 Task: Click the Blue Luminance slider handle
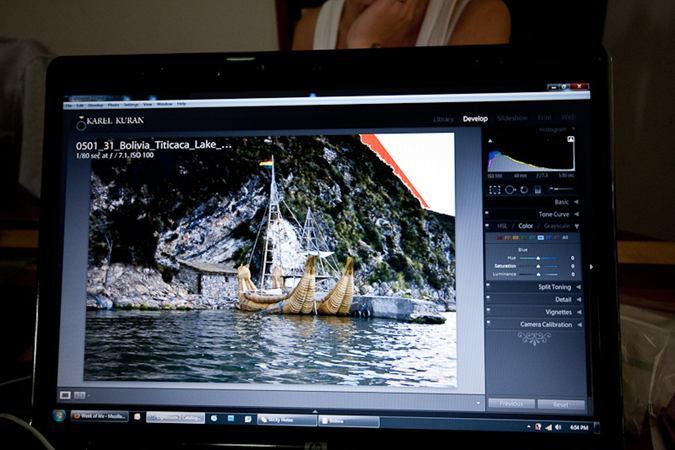pyautogui.click(x=538, y=274)
